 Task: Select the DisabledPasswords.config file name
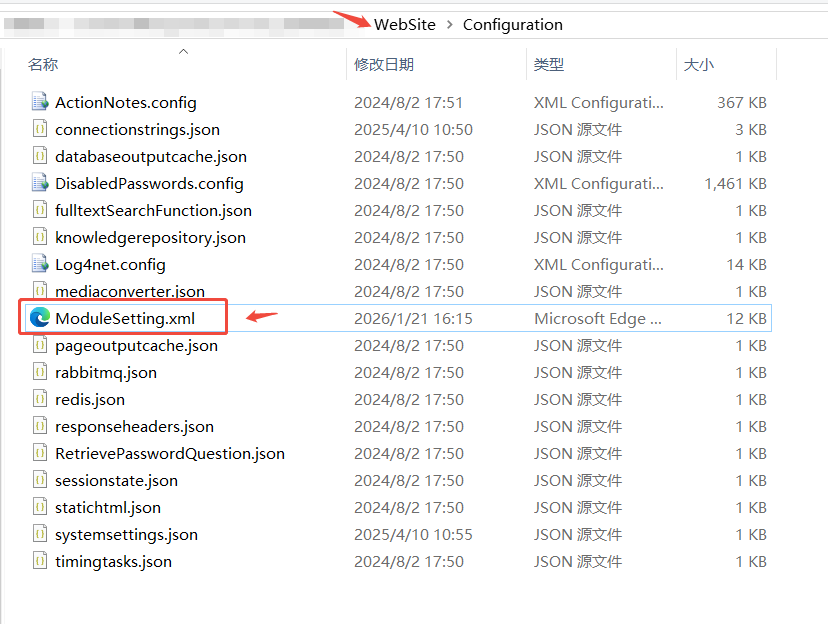149,183
